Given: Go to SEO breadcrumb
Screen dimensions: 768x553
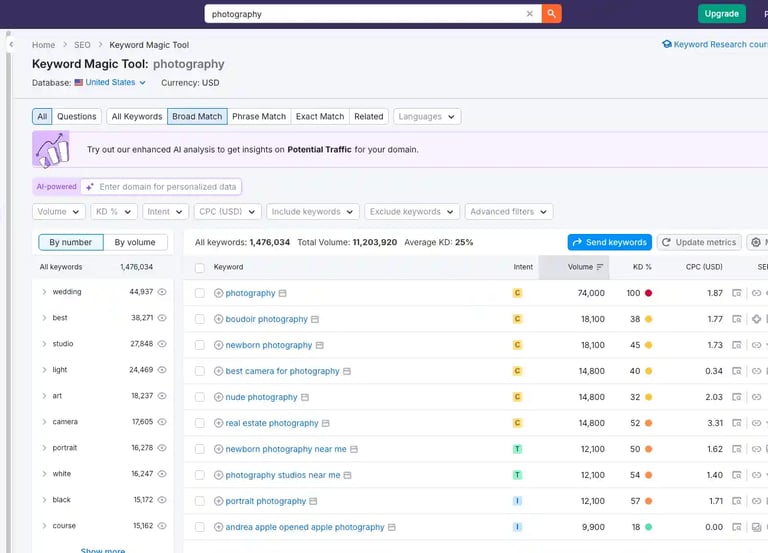Looking at the screenshot, I should pos(82,45).
